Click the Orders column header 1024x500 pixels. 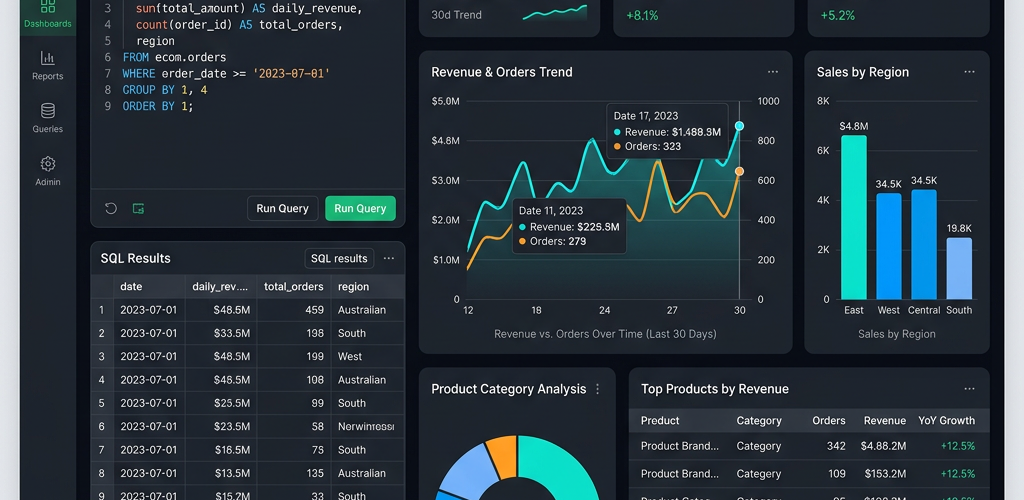(x=829, y=420)
